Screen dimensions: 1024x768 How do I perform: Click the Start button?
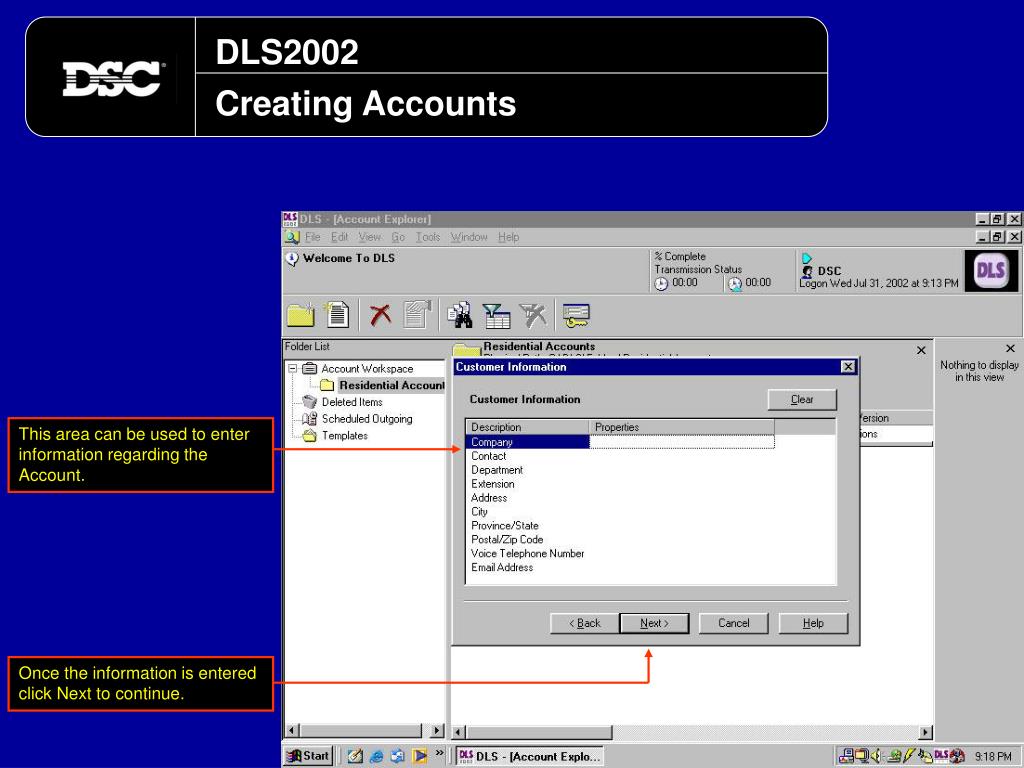(x=310, y=756)
